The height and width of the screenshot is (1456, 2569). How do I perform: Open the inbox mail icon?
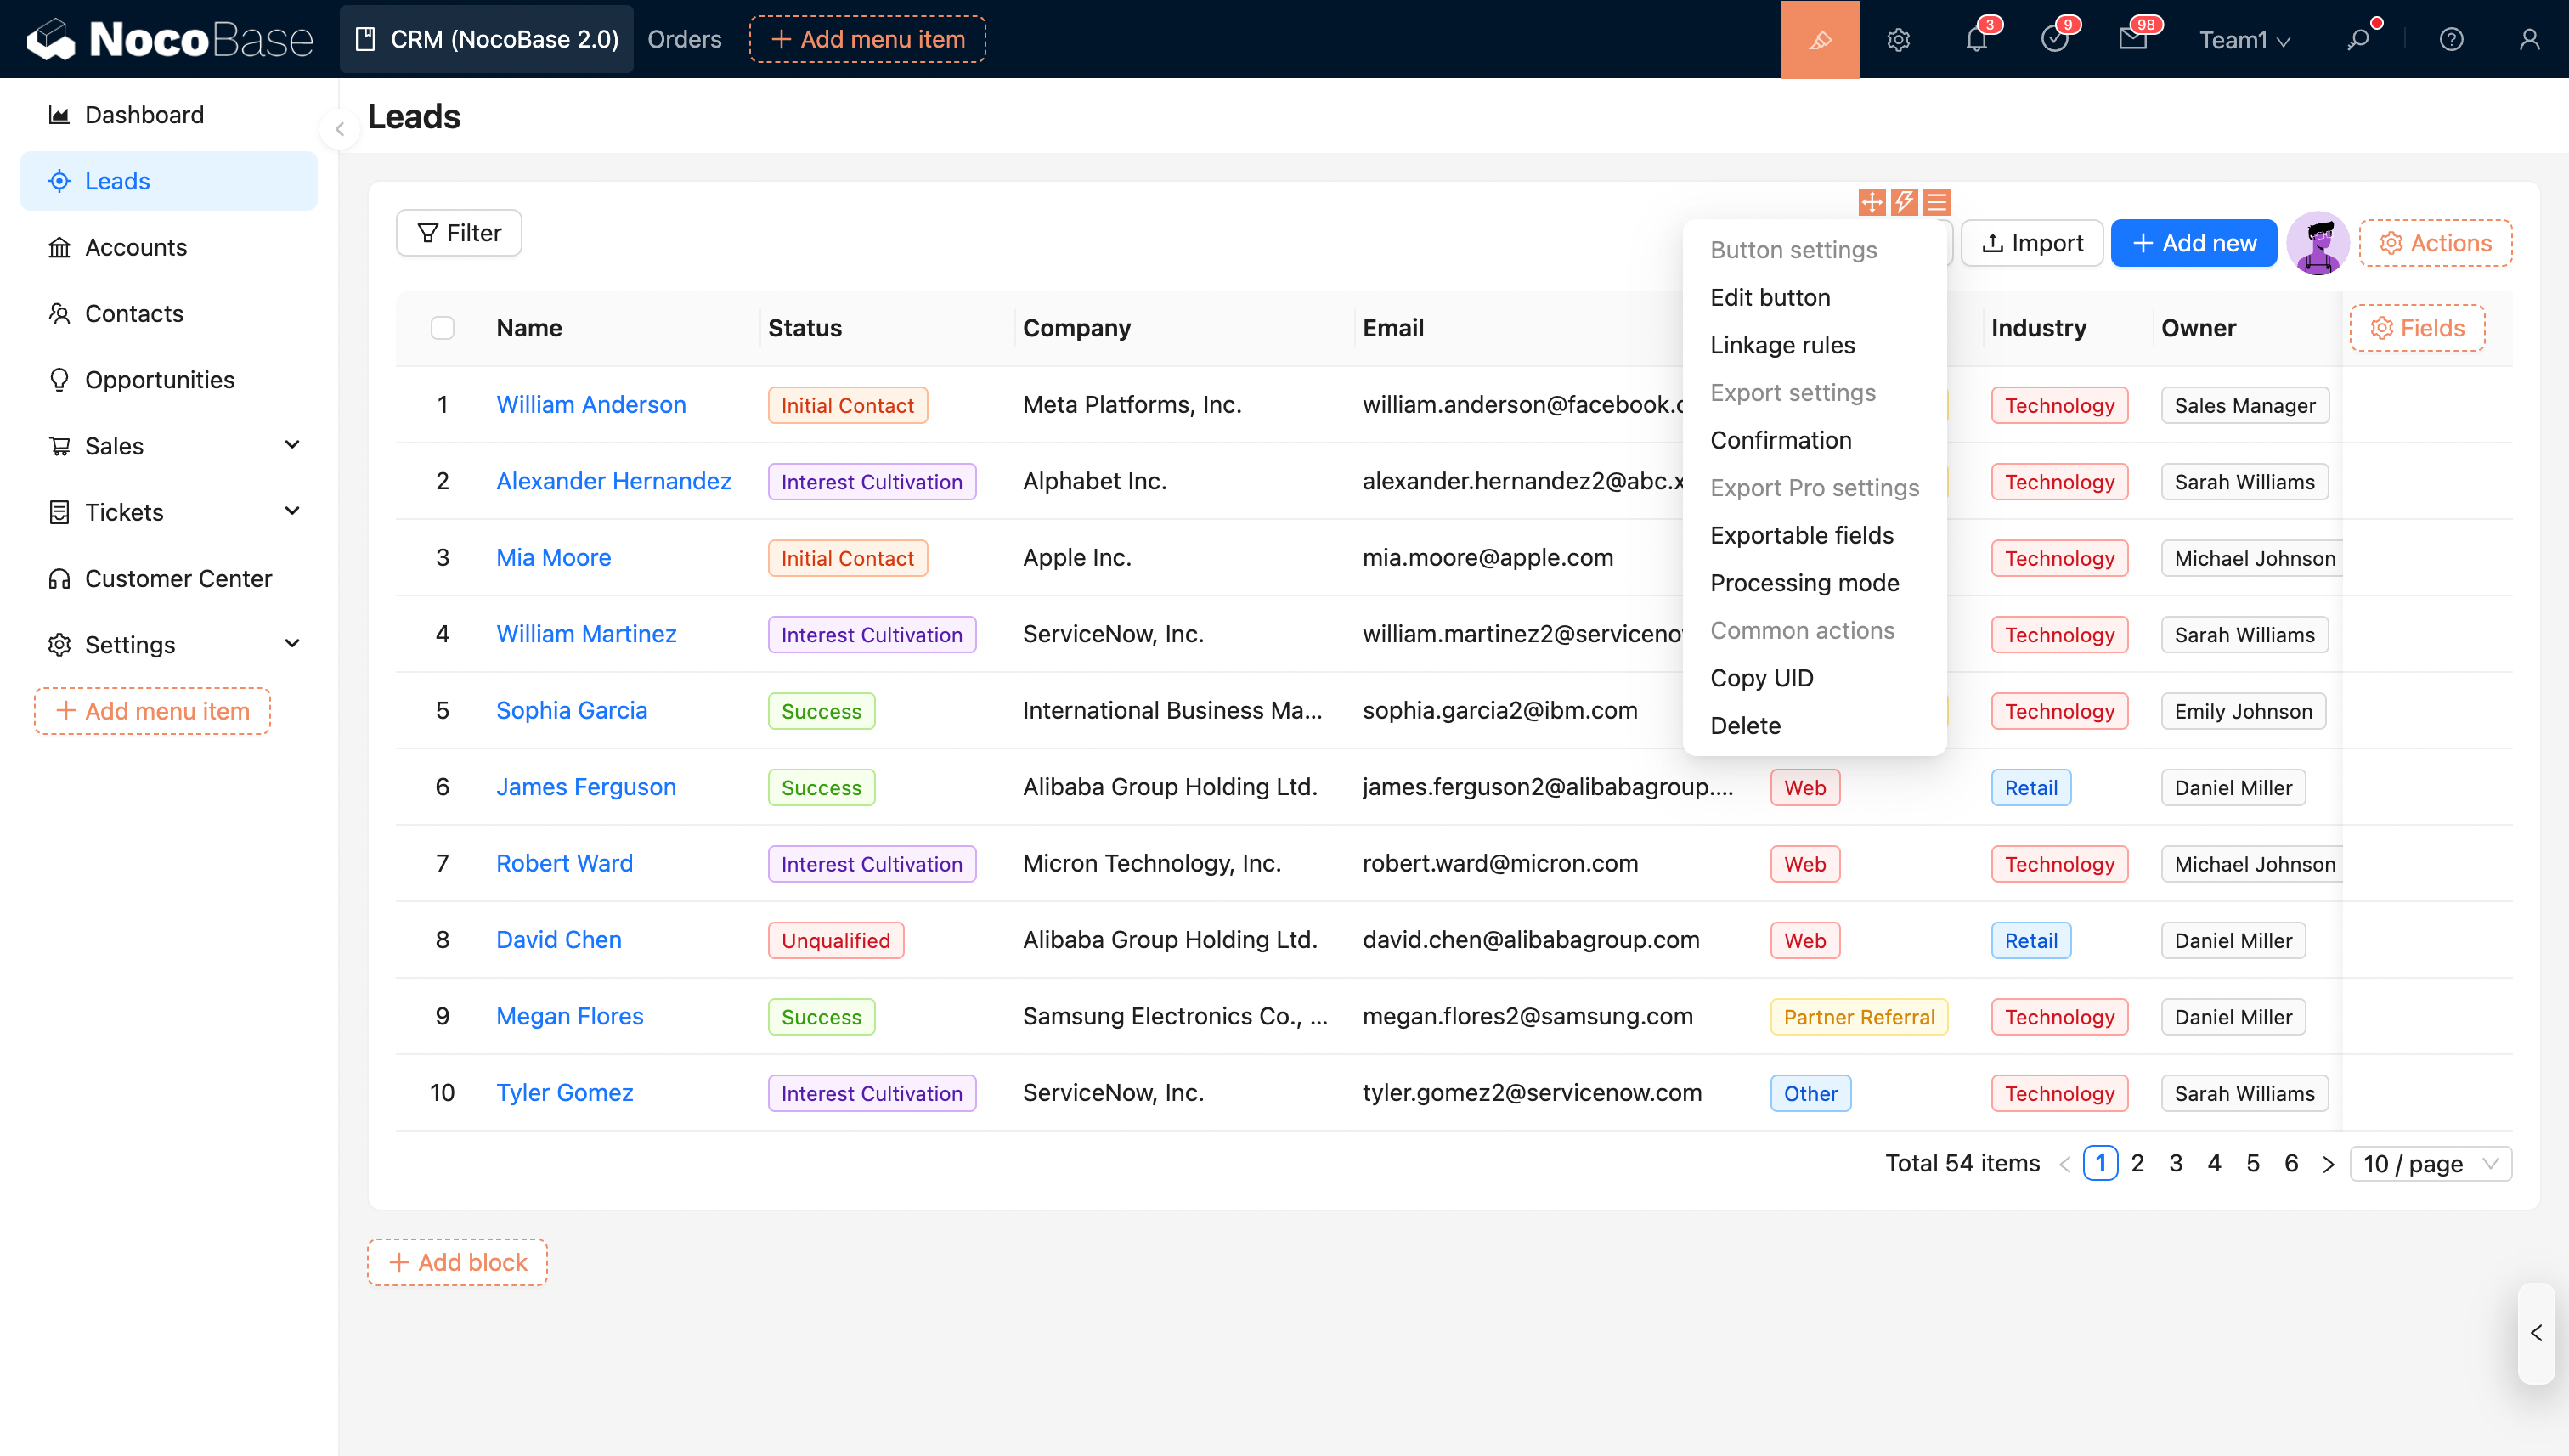tap(2132, 39)
